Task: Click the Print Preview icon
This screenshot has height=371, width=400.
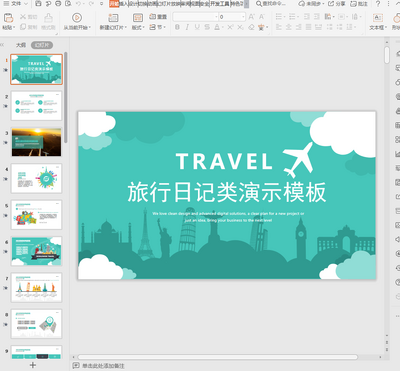Action: (68, 4)
